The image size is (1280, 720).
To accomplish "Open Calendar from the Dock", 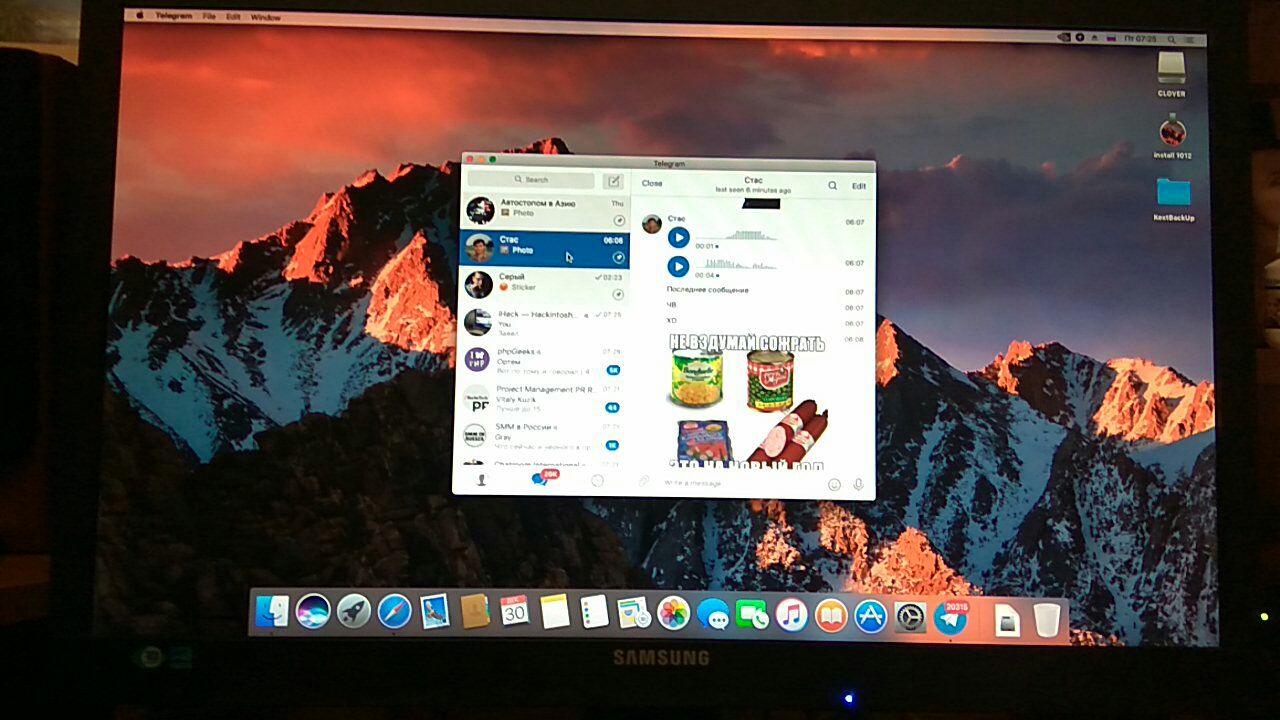I will pos(514,611).
